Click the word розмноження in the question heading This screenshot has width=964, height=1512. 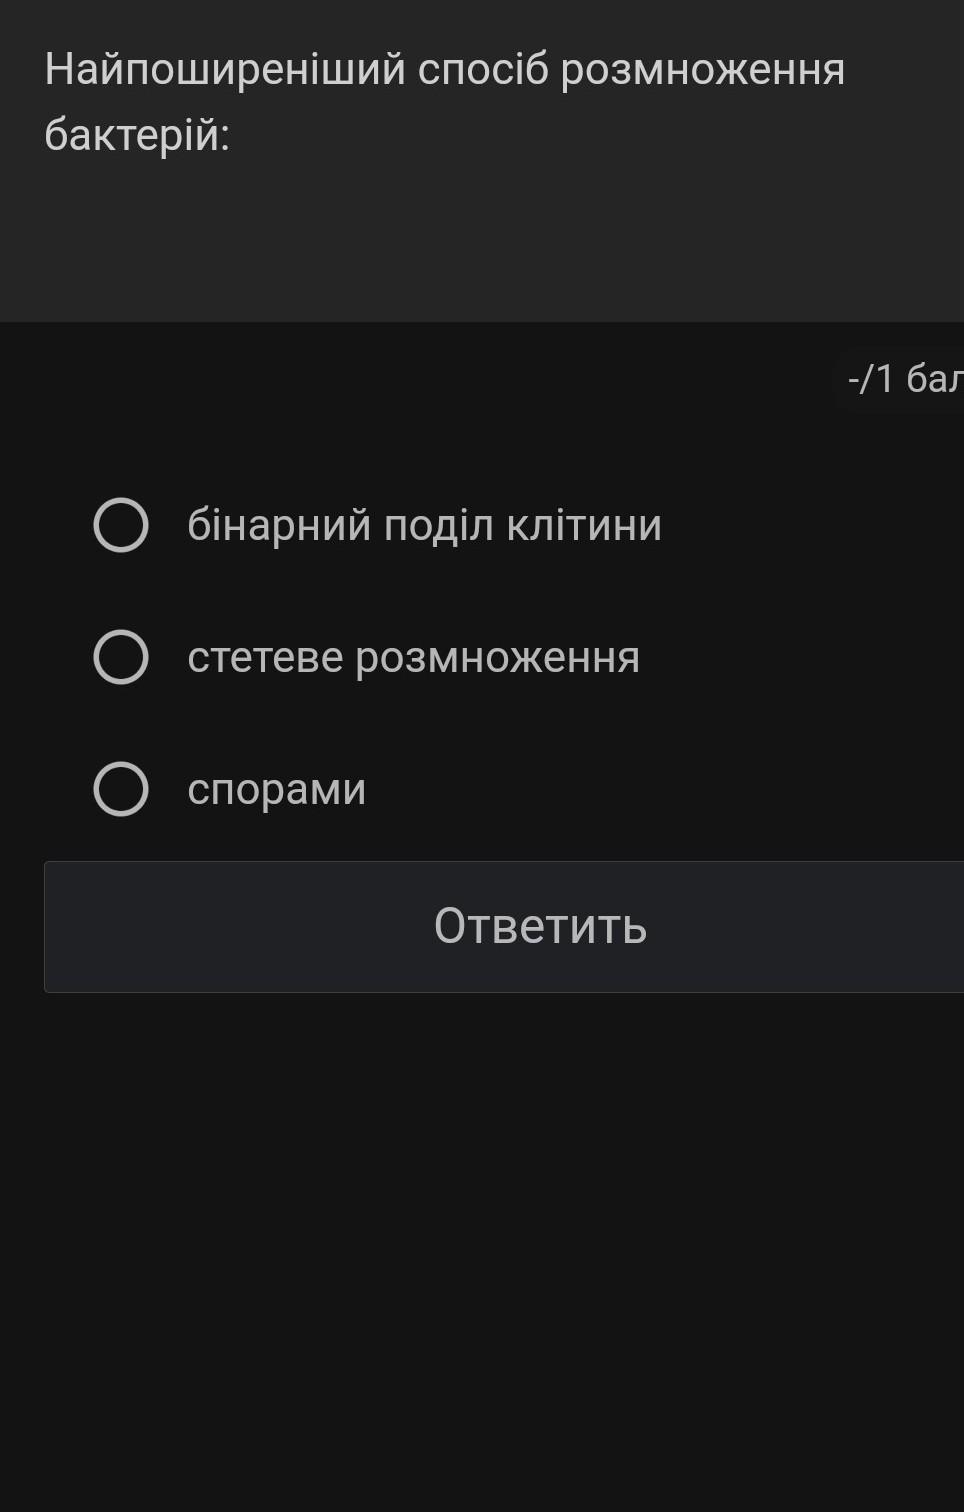702,70
